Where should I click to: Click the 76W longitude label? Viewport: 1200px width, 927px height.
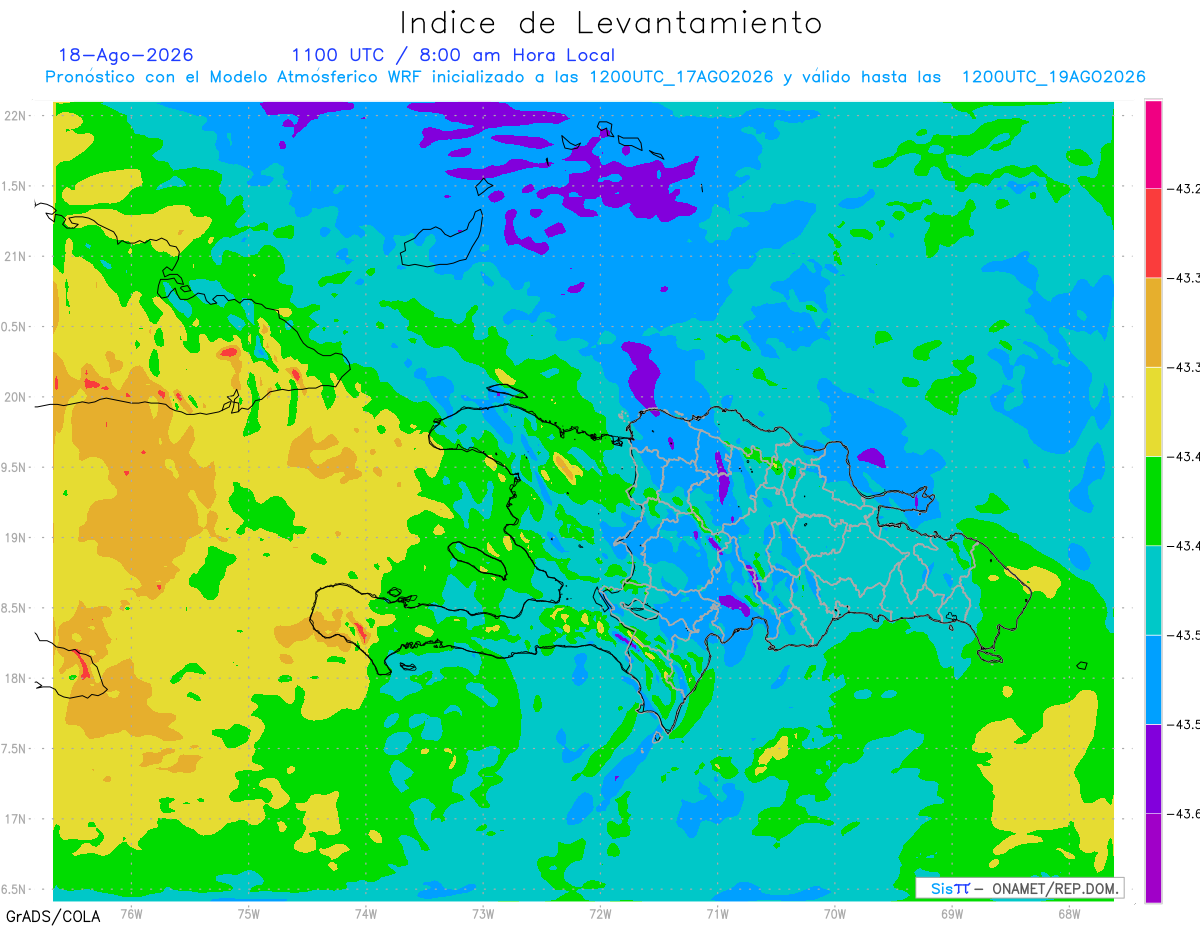pyautogui.click(x=131, y=913)
